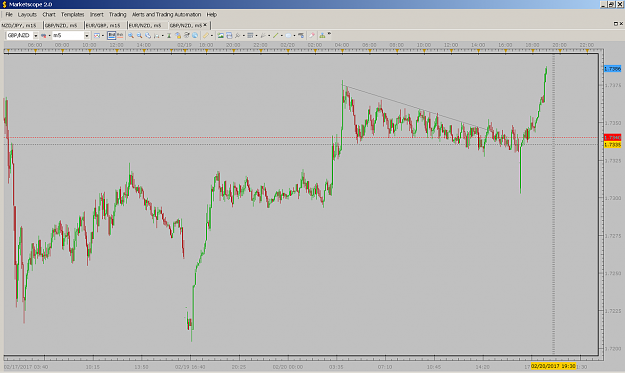
Task: Click the m5 period input box
Action: click(68, 35)
